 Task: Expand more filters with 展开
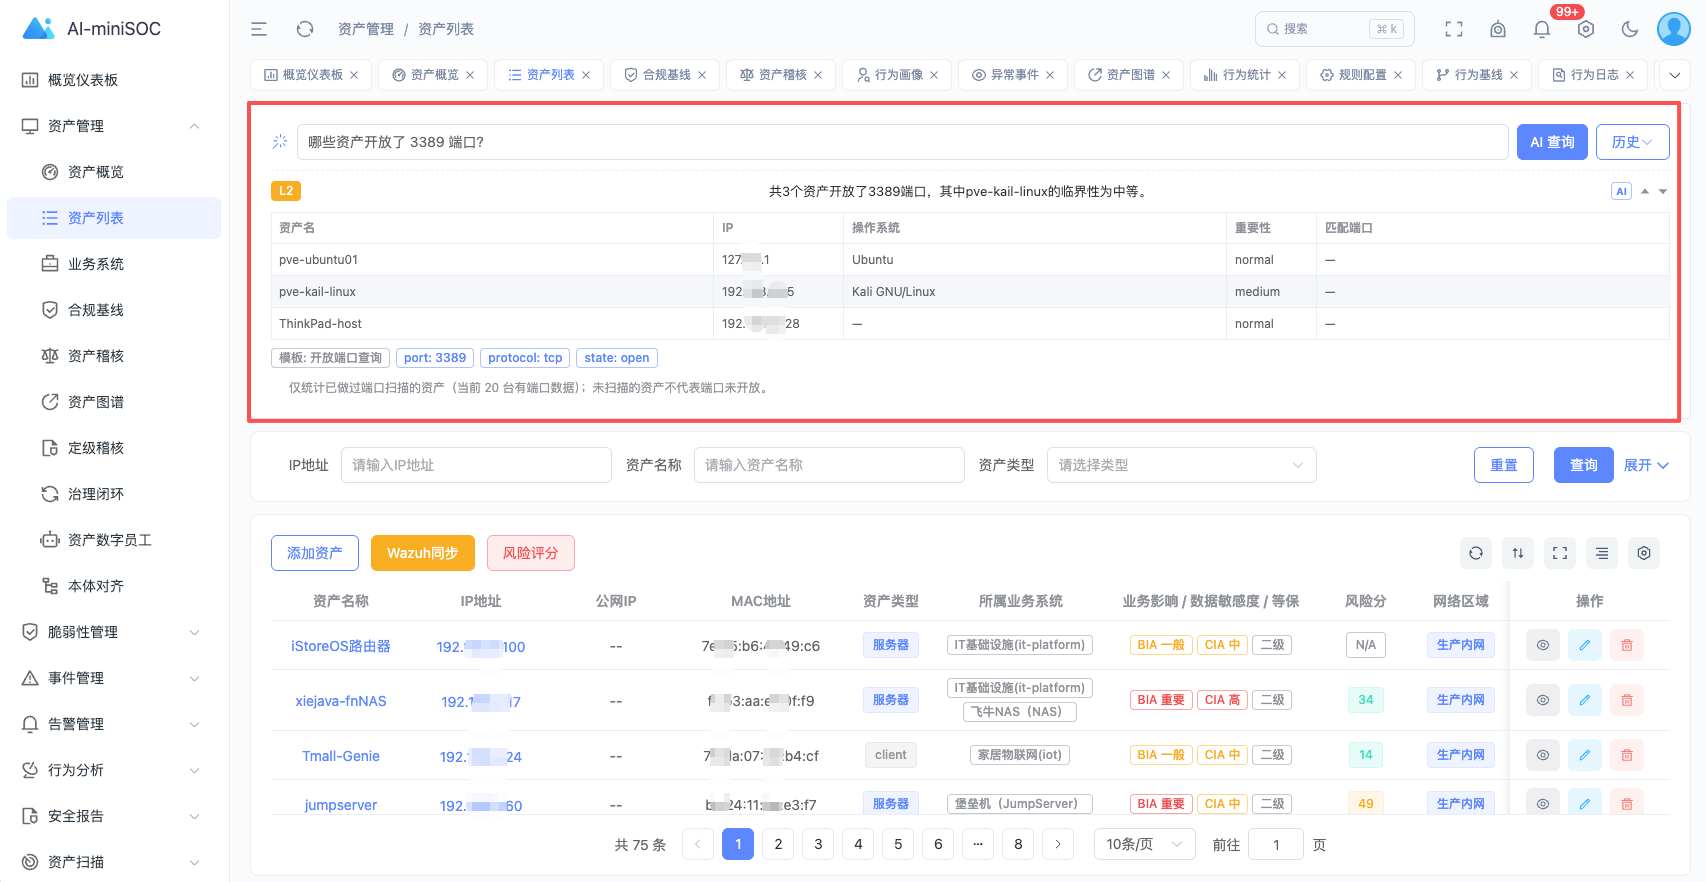(1646, 465)
